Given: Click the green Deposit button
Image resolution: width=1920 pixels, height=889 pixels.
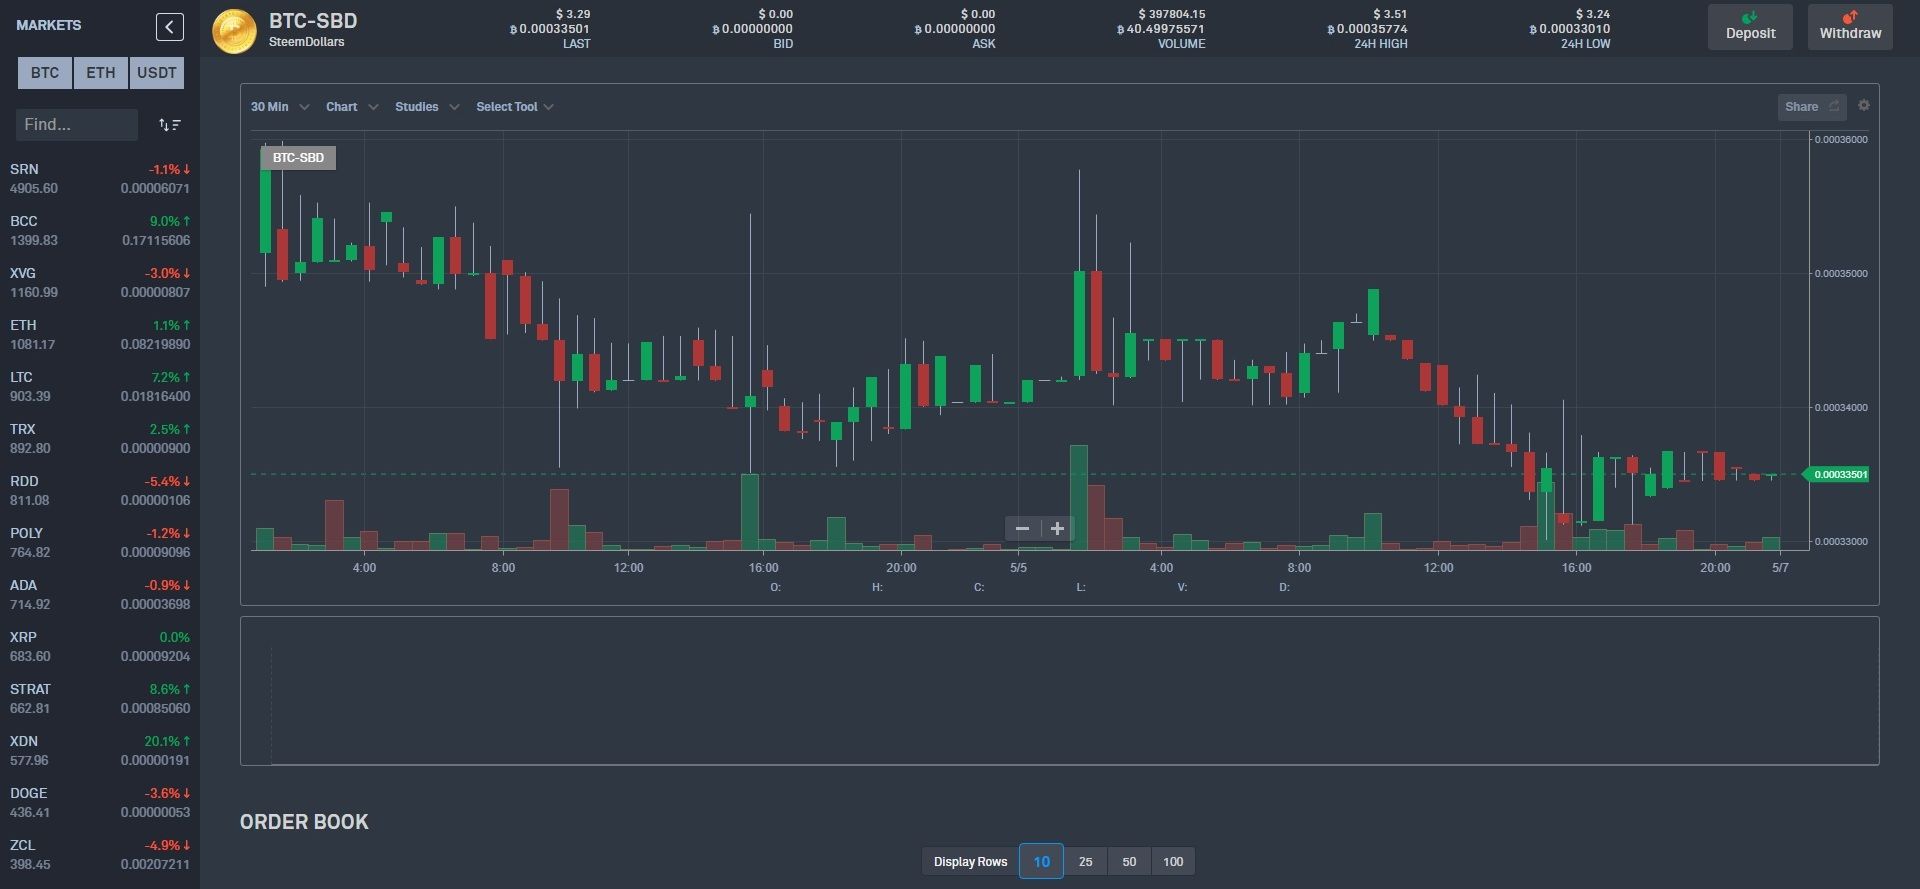Looking at the screenshot, I should coord(1750,26).
